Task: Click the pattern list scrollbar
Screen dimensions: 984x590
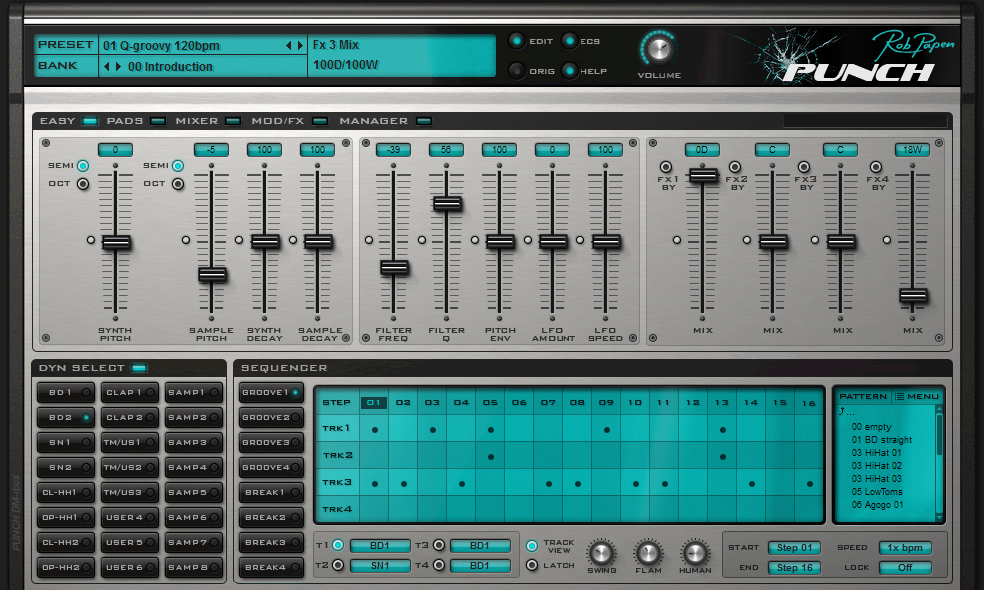Action: (939, 463)
